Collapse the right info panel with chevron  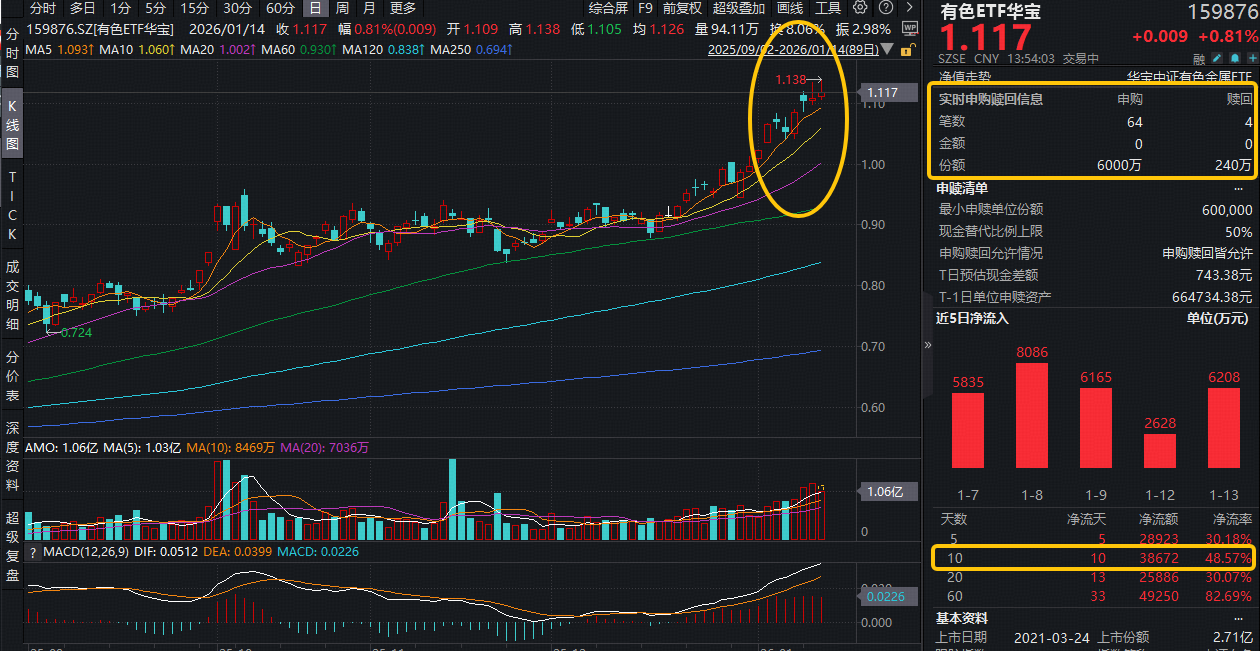(x=927, y=345)
